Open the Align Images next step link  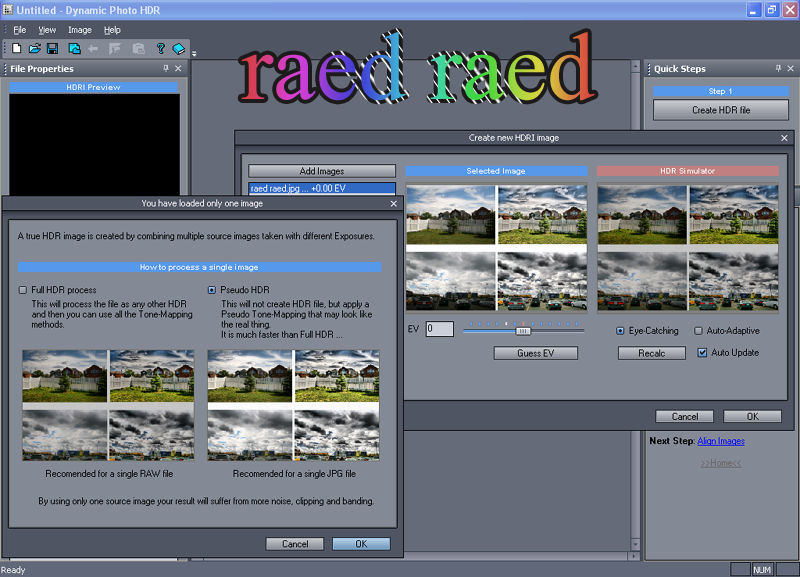tap(721, 441)
